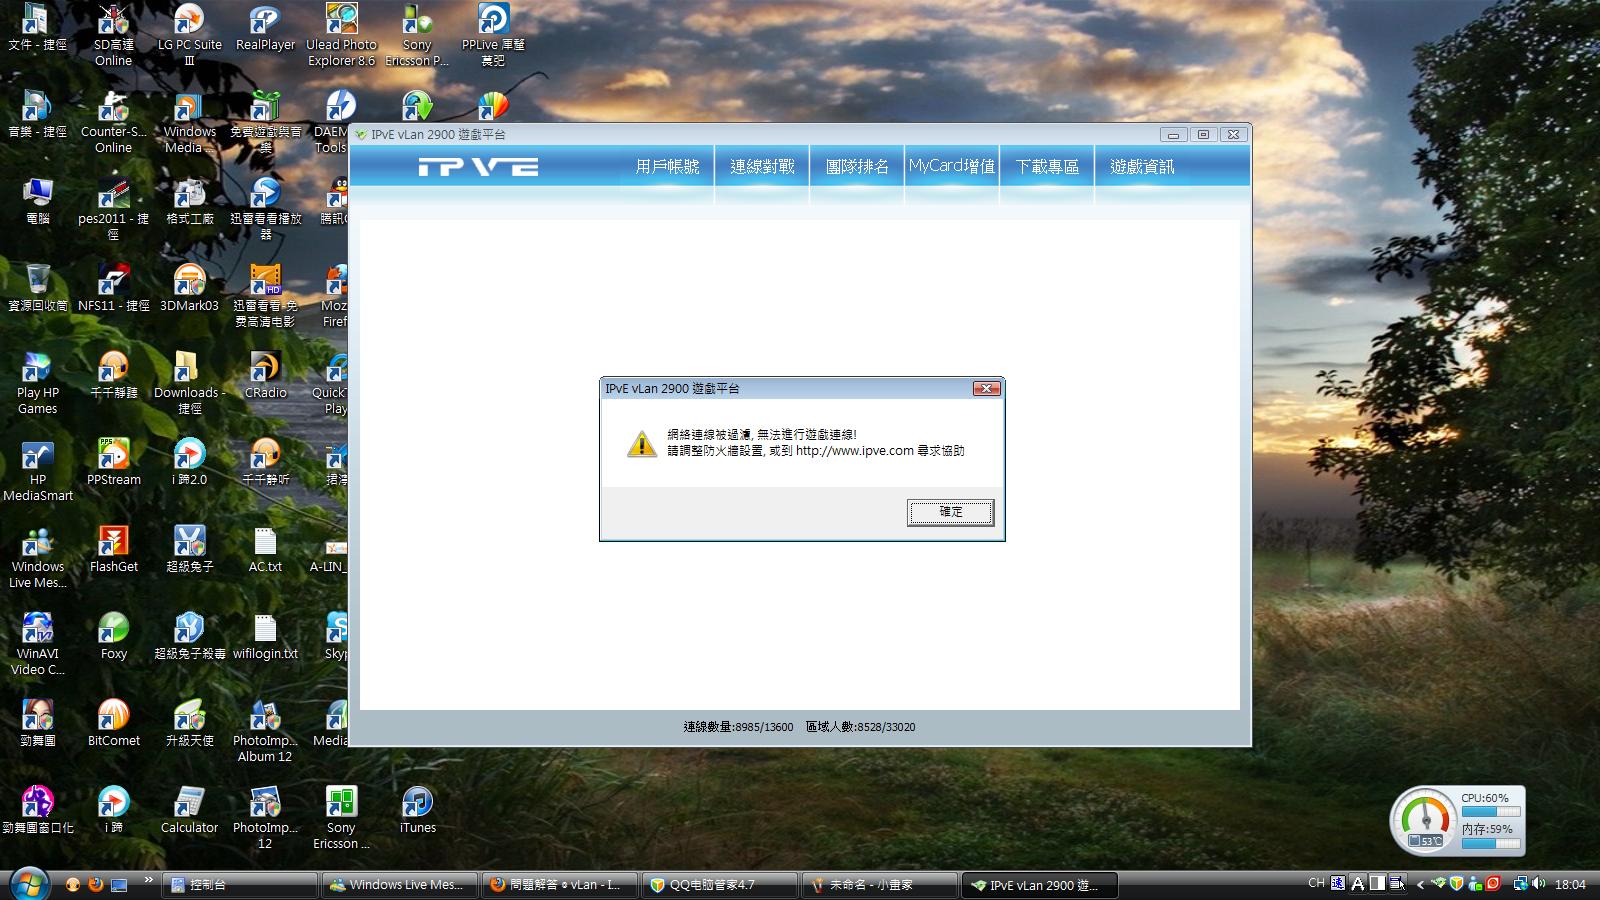Click the CPU meter temperature gauge gadget
1600x900 pixels.
click(1425, 820)
